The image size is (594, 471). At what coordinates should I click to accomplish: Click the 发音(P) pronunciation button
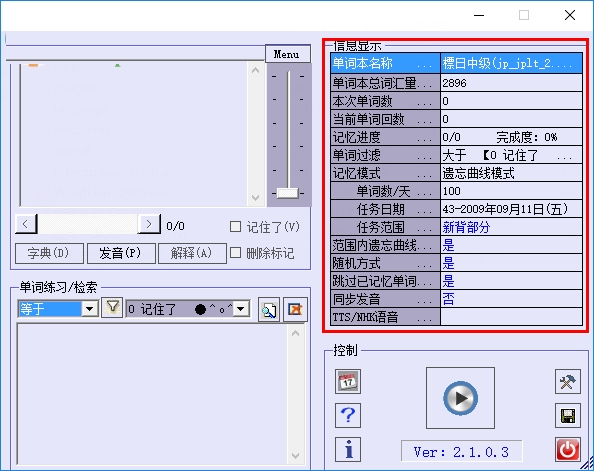[121, 253]
